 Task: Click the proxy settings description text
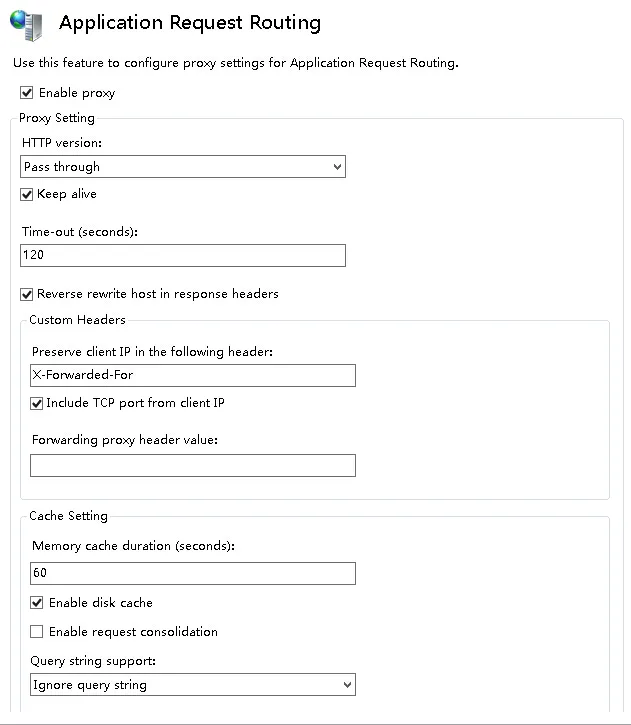(x=236, y=63)
